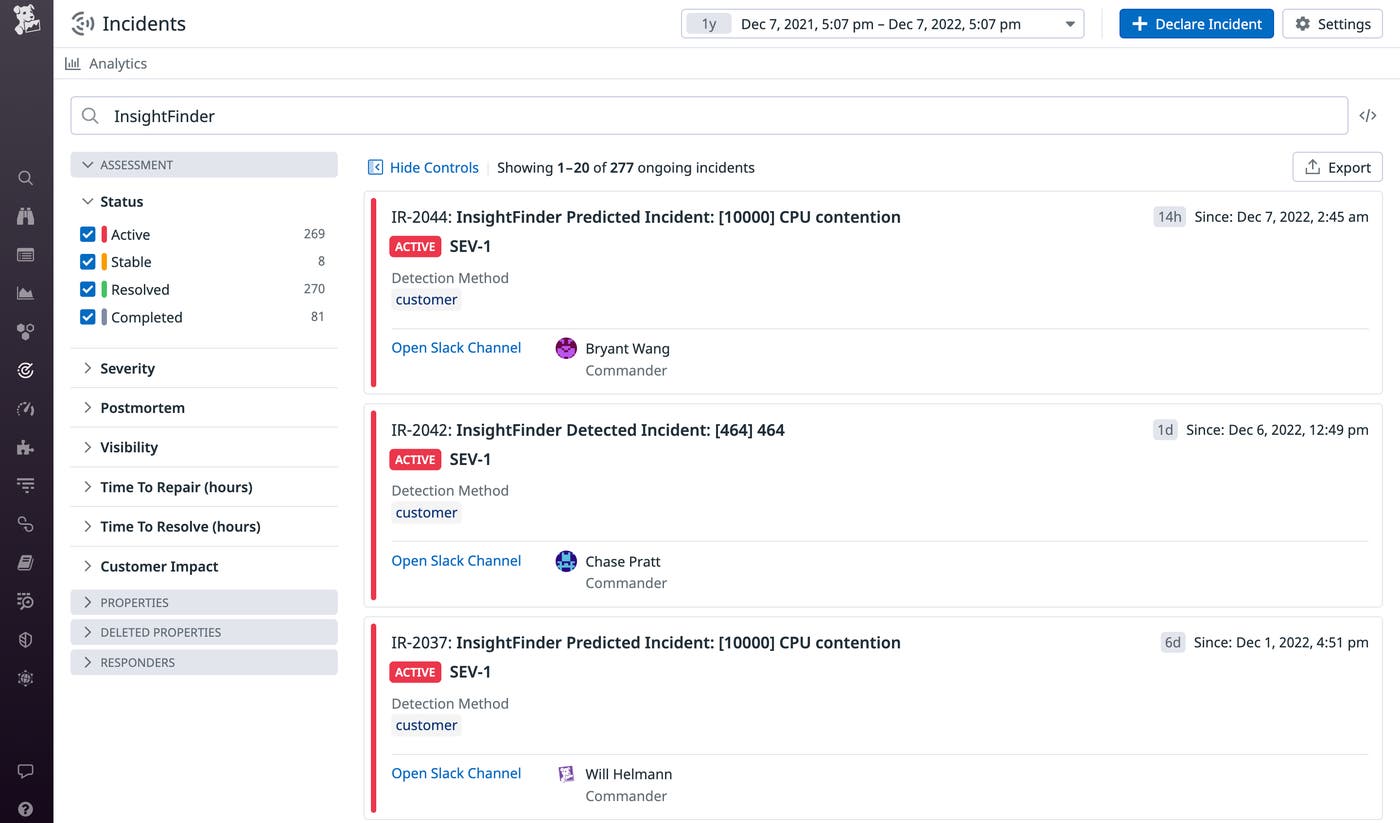This screenshot has height=823, width=1400.
Task: Click the gauge metrics icon in sidebar
Action: coord(25,409)
